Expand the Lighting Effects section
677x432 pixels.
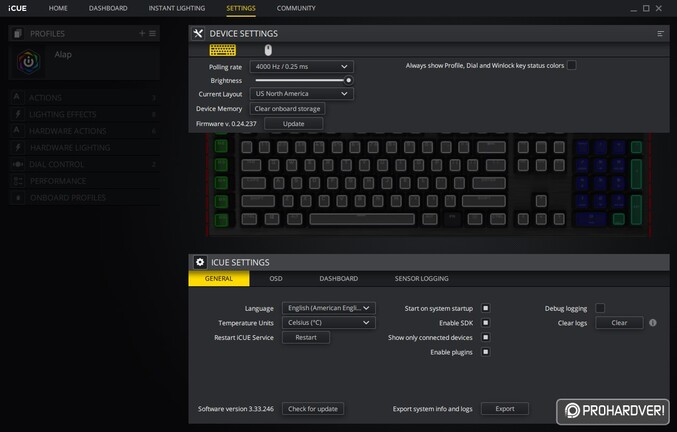click(x=84, y=114)
